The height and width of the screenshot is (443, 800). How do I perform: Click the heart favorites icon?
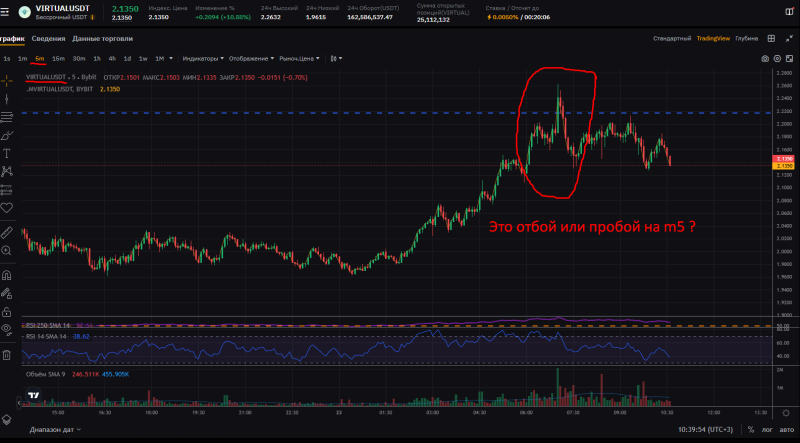click(7, 208)
